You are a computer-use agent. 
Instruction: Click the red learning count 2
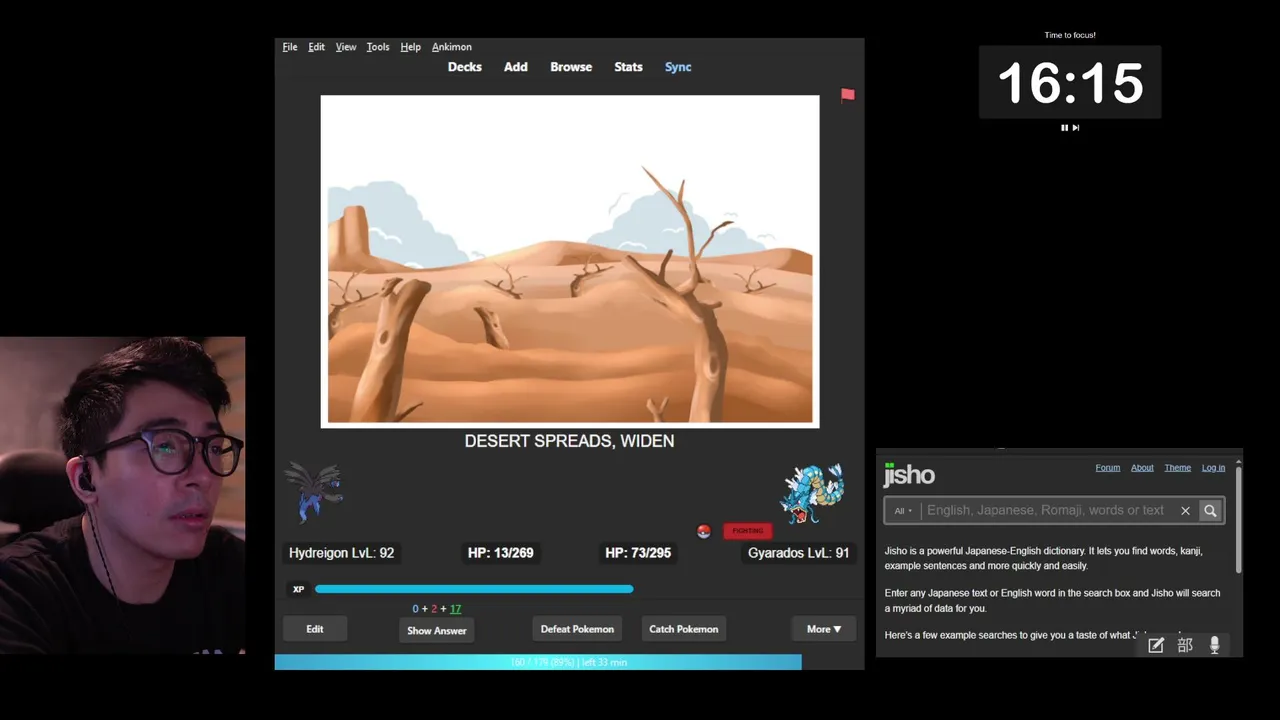tap(434, 609)
